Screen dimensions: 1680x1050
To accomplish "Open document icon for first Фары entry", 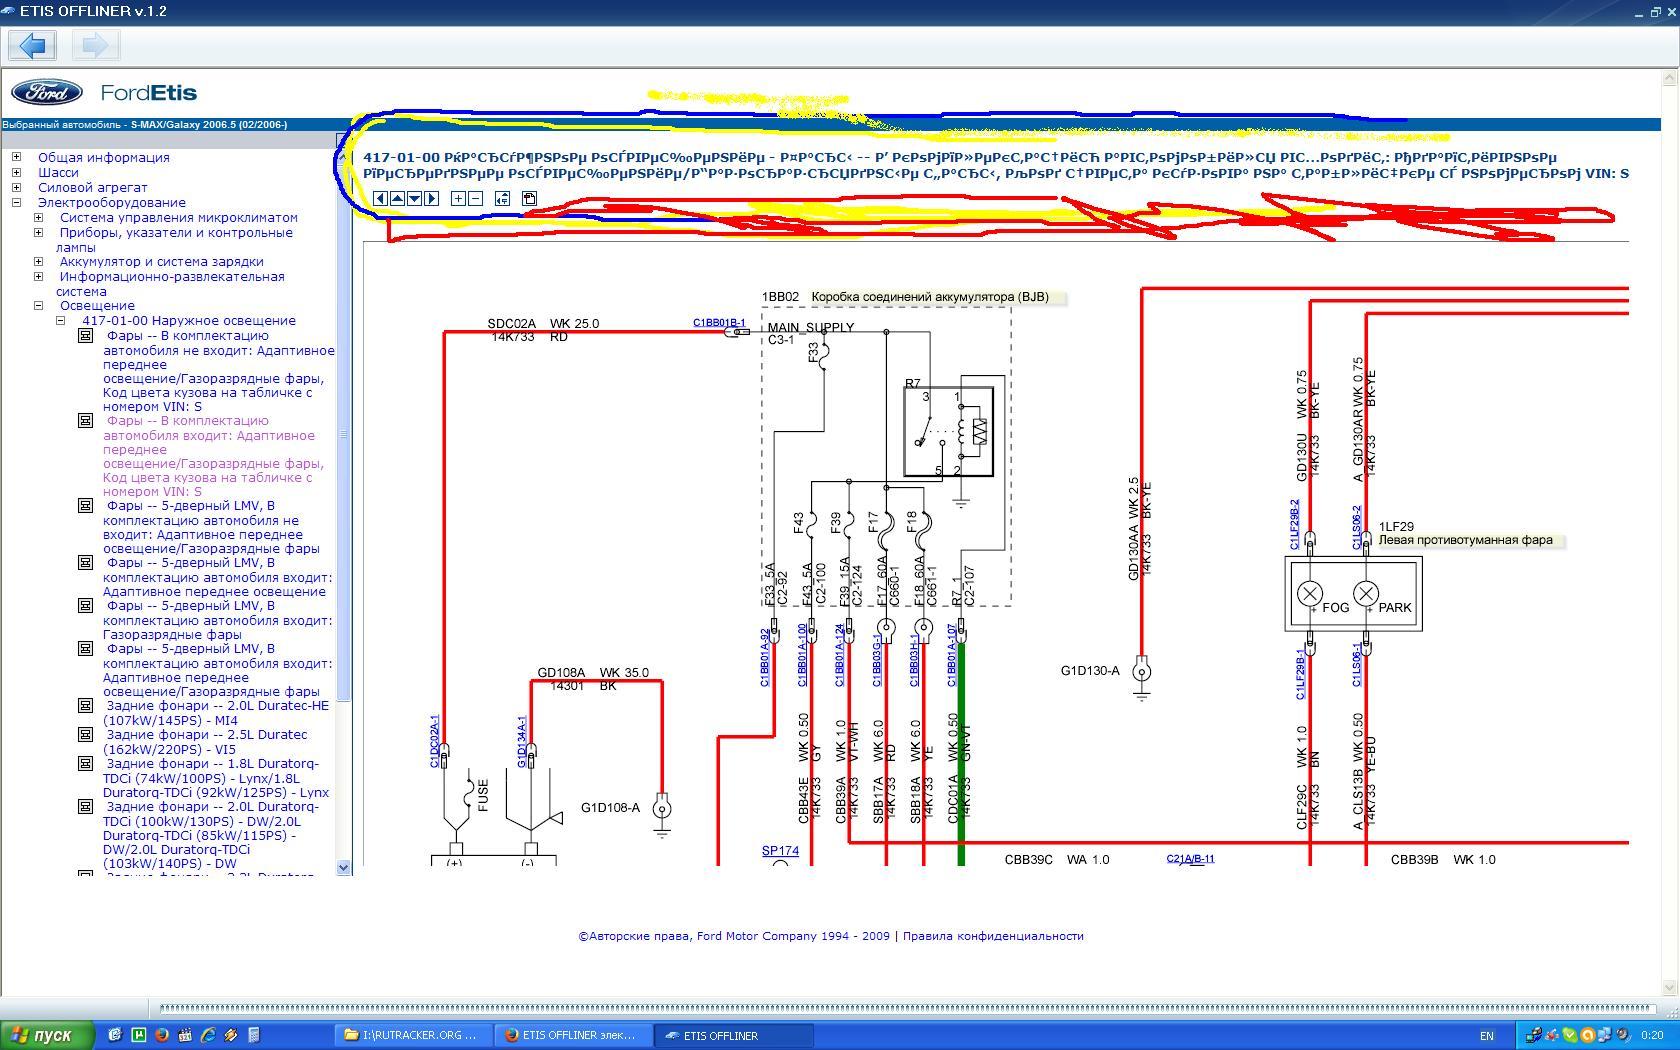I will tap(86, 336).
